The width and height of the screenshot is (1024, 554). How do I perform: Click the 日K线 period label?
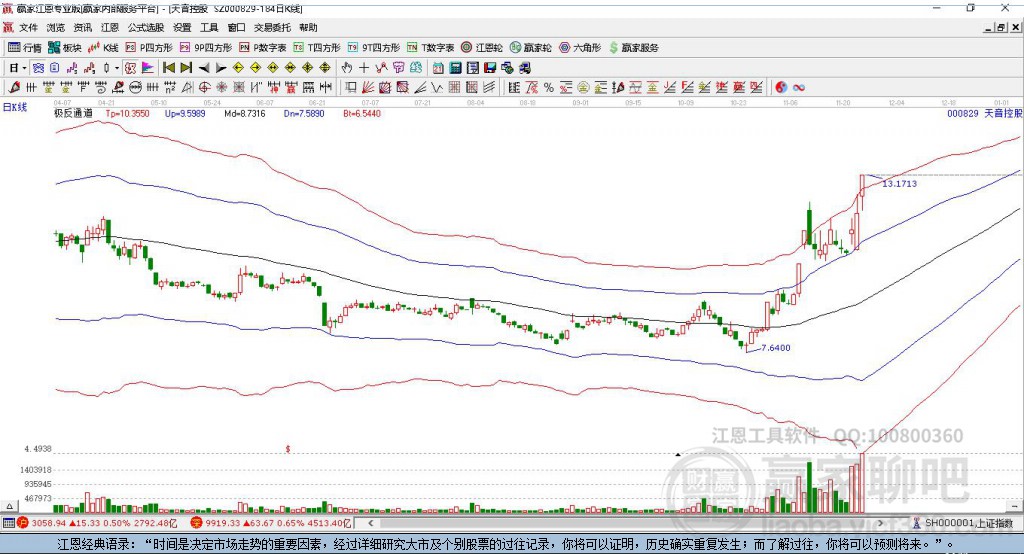coord(14,106)
